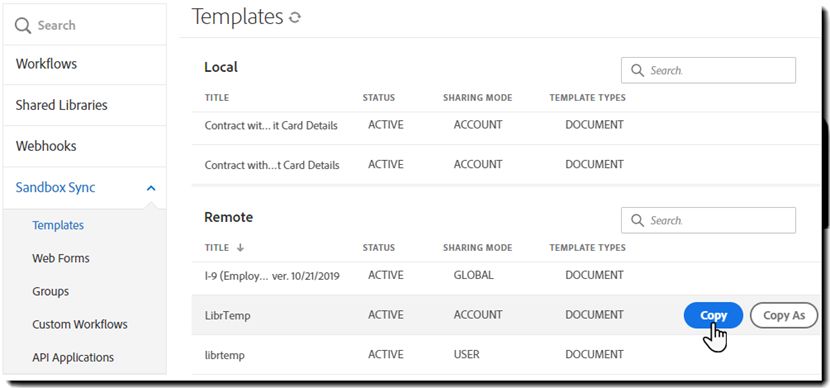Click the Remote section heading
Image resolution: width=830 pixels, height=388 pixels.
tap(229, 217)
